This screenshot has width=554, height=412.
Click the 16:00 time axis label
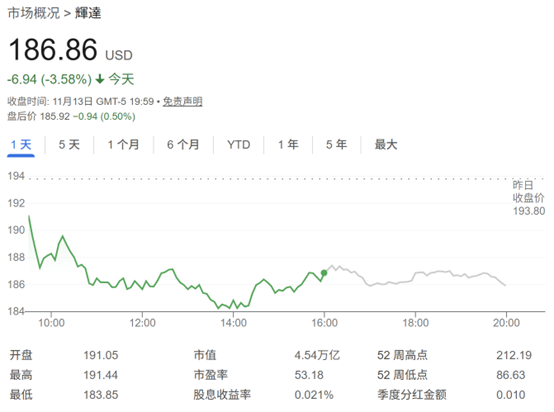pyautogui.click(x=324, y=323)
